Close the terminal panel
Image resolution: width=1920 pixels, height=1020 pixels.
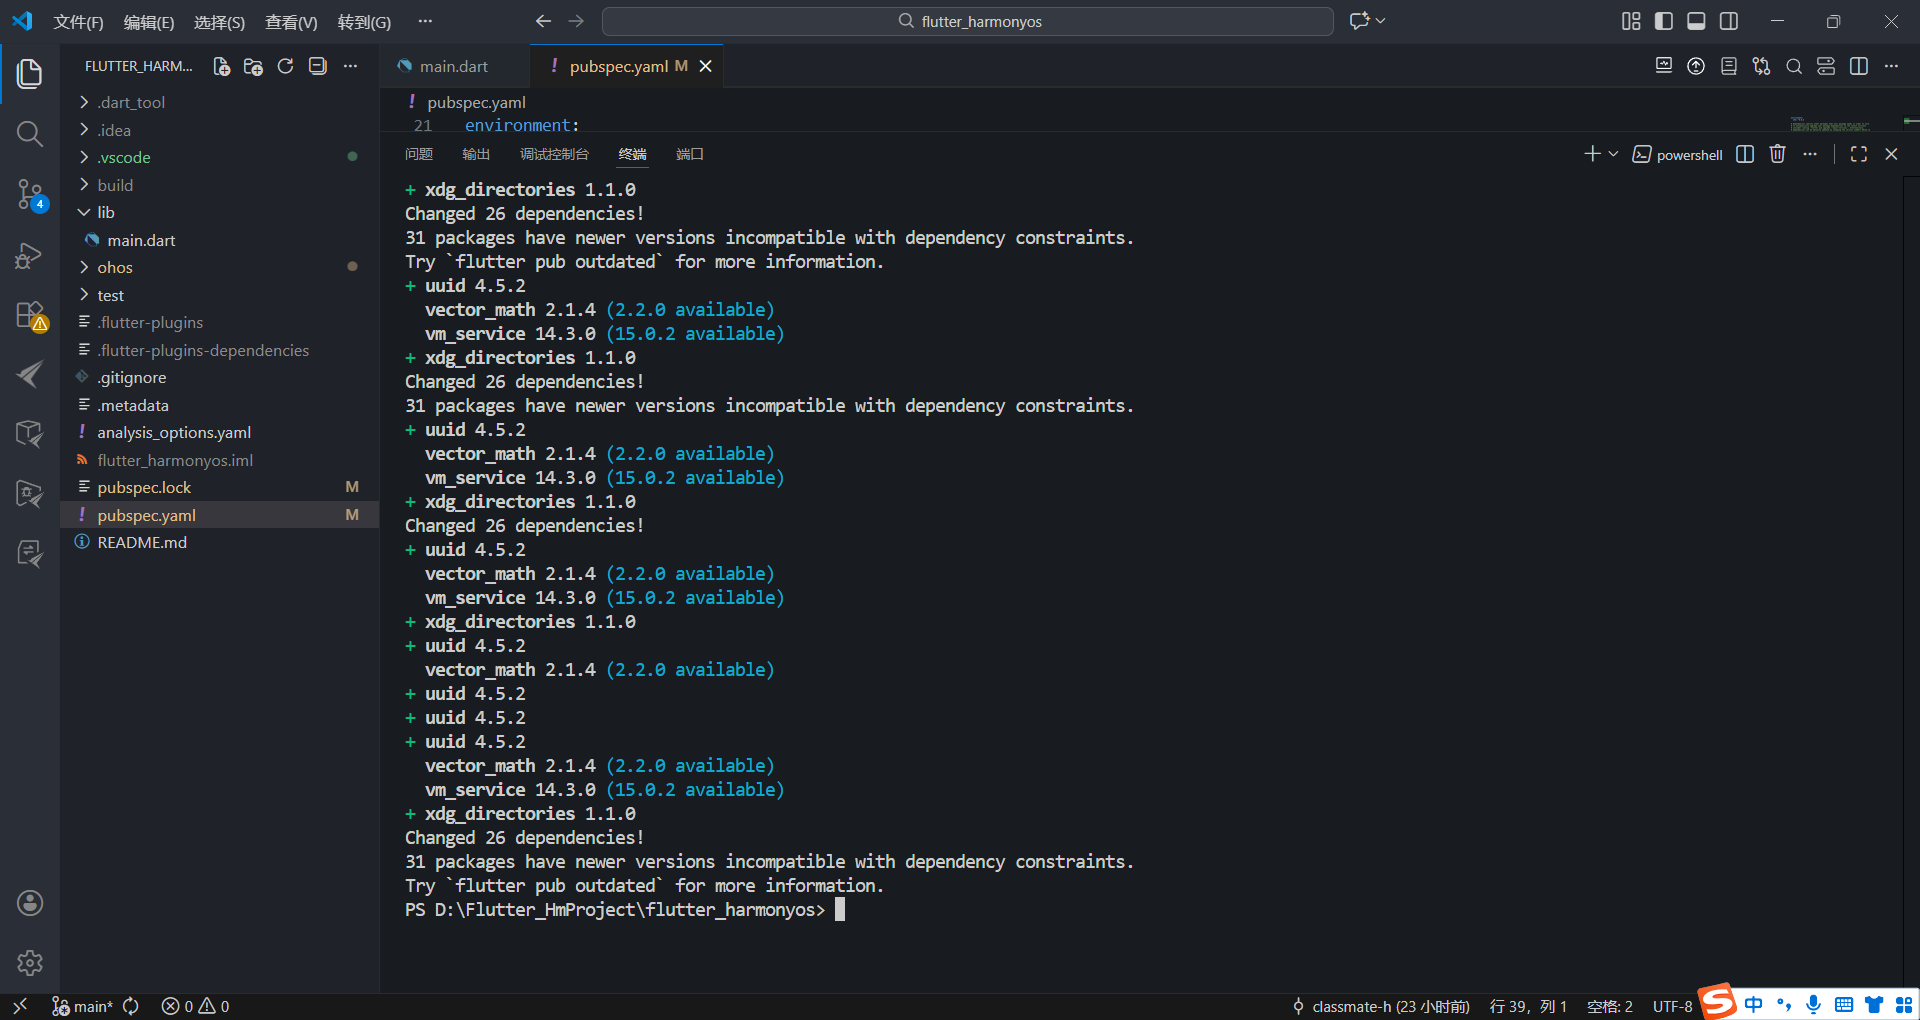click(1891, 154)
